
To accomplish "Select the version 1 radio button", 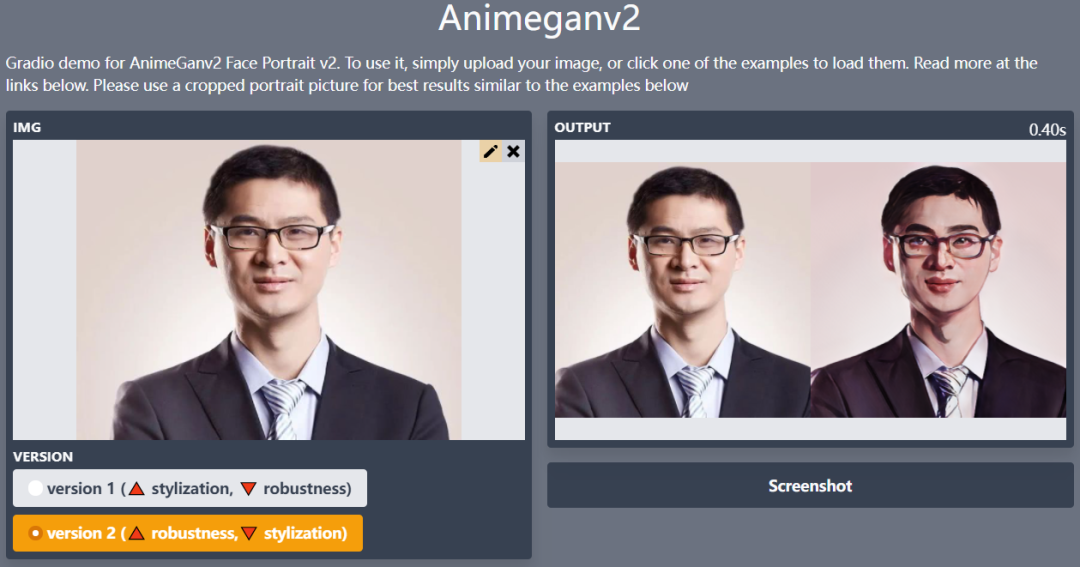I will click(35, 488).
